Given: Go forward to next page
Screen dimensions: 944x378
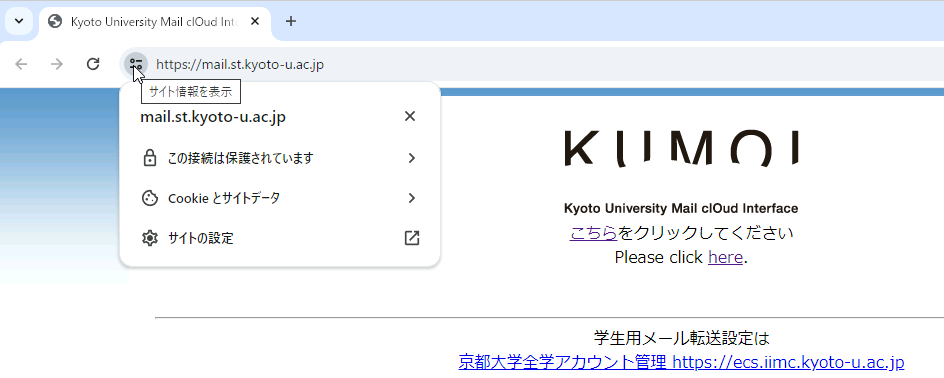Looking at the screenshot, I should pos(57,64).
